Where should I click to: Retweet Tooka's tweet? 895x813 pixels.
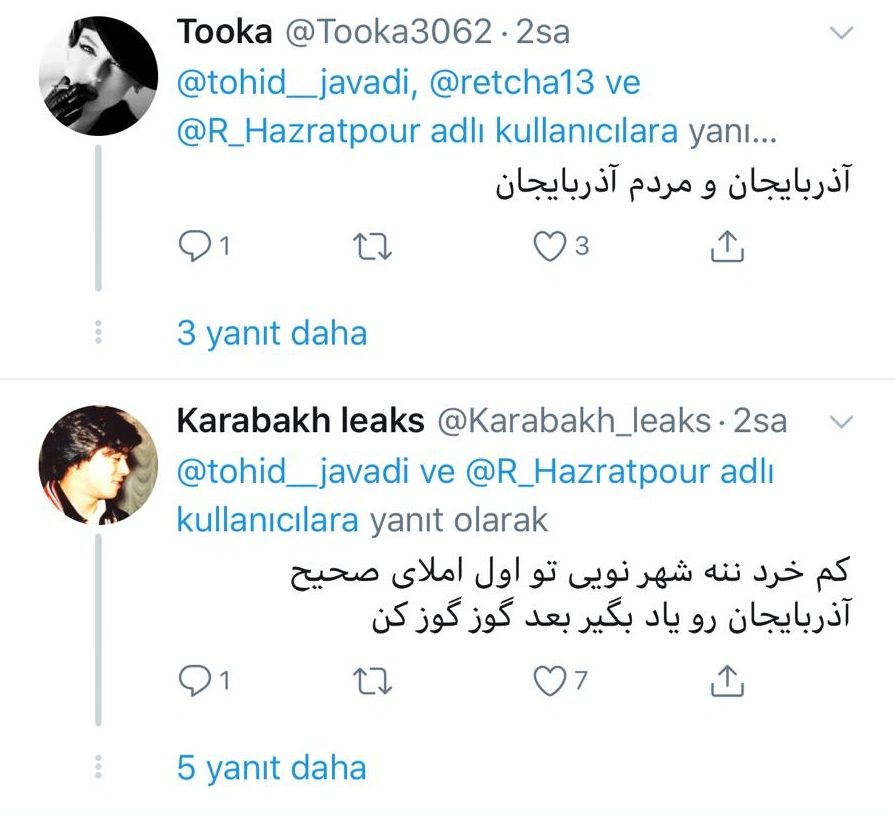(373, 246)
